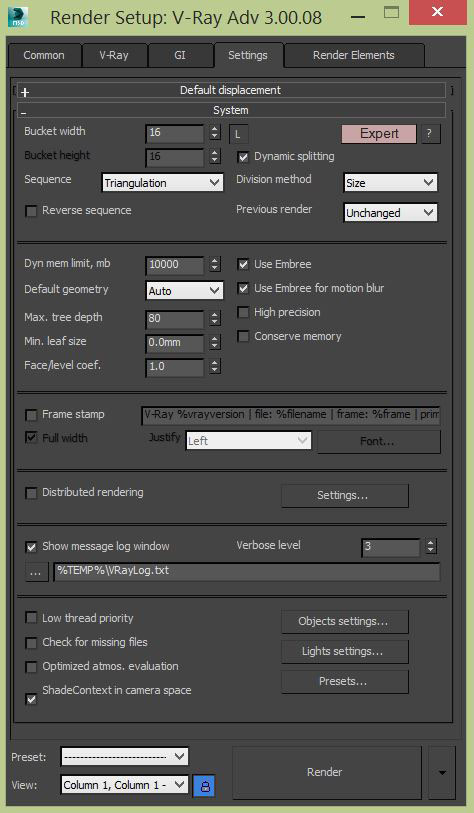
Task: Click the ellipsis browse log file button
Action: pos(36,572)
